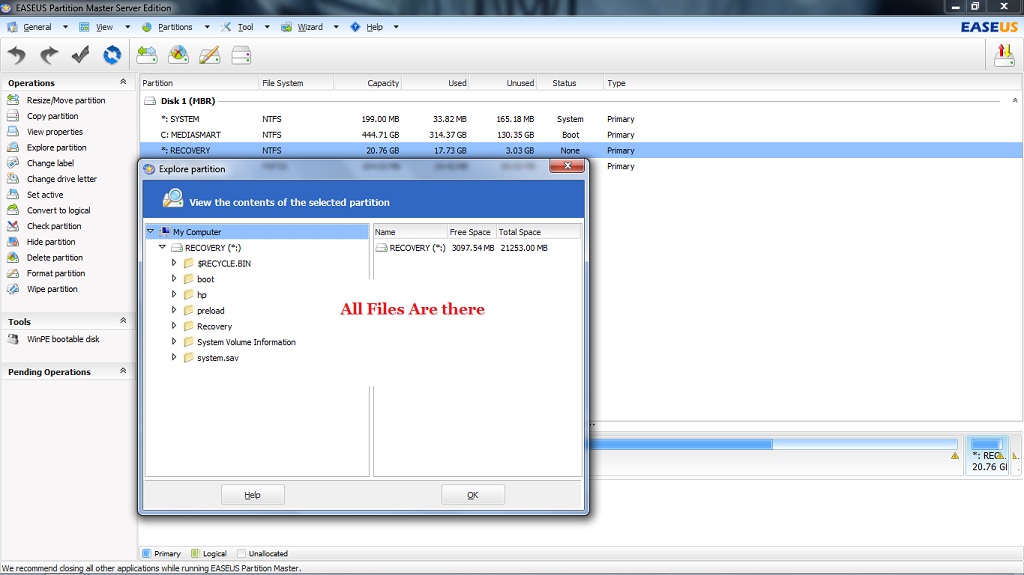This screenshot has height=575, width=1024.
Task: Open the dropdown arrow beside Wizard
Action: [336, 27]
